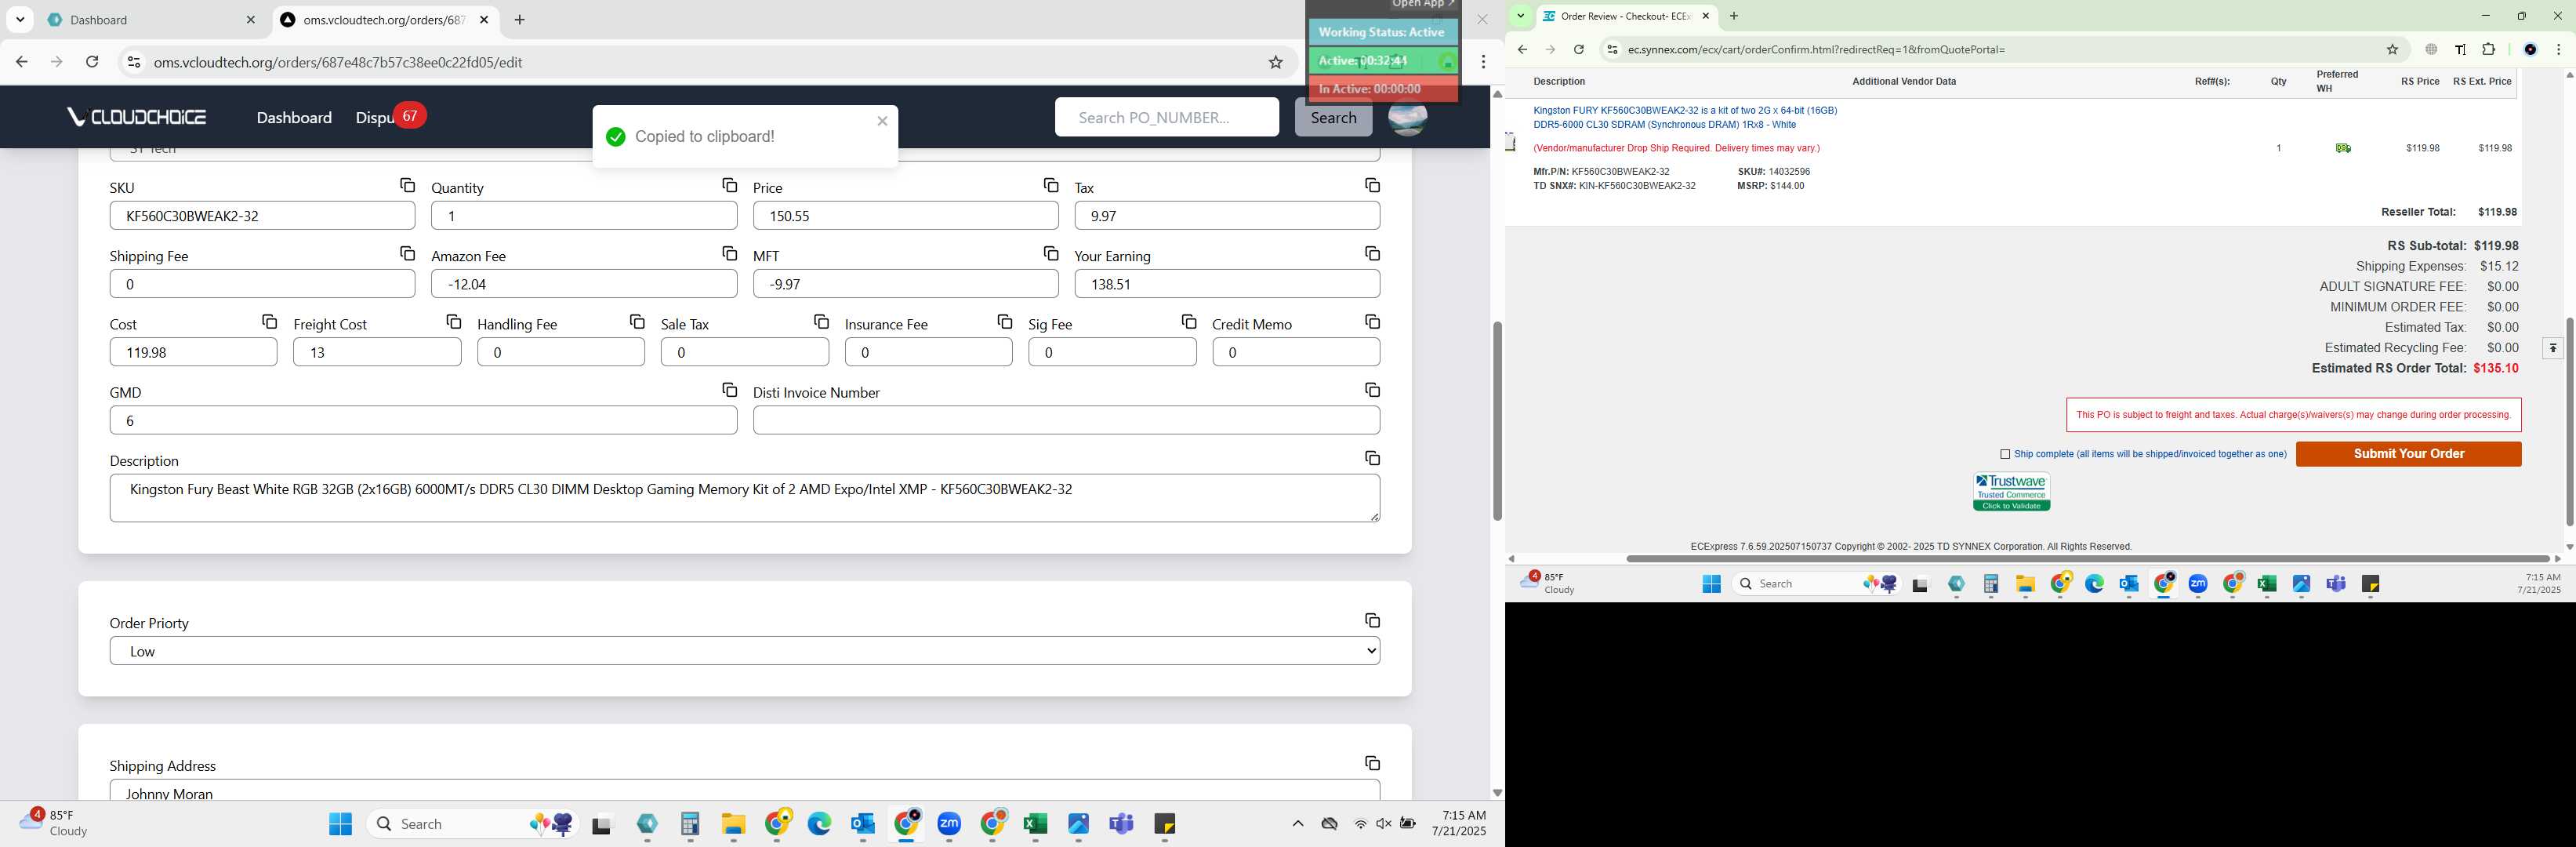Viewport: 2576px width, 847px height.
Task: Click the PO number Search button
Action: 1333,117
